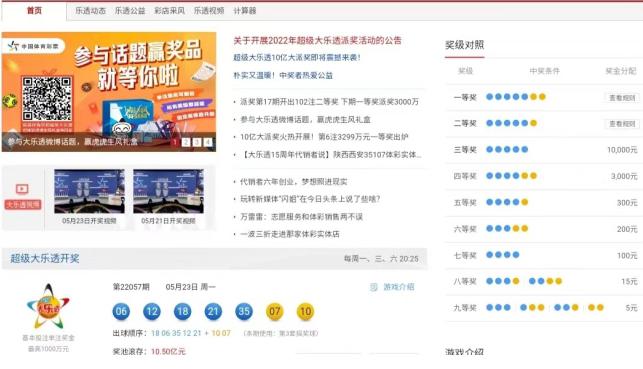Open the 2022年超级大乐透派奖活动 announcement link

(317, 41)
